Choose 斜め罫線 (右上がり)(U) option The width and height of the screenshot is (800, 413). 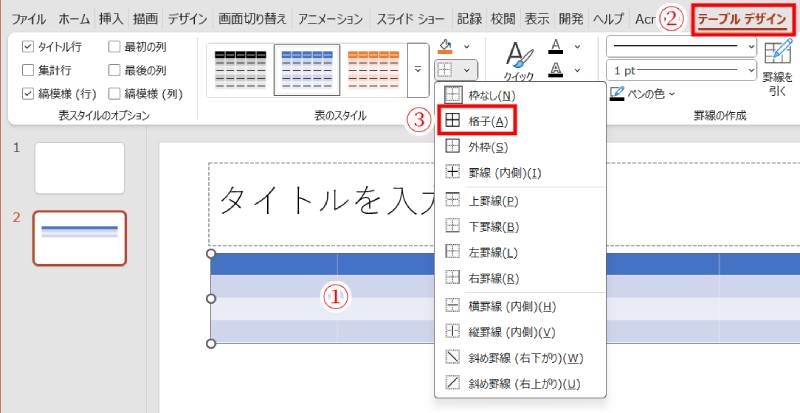pos(520,383)
